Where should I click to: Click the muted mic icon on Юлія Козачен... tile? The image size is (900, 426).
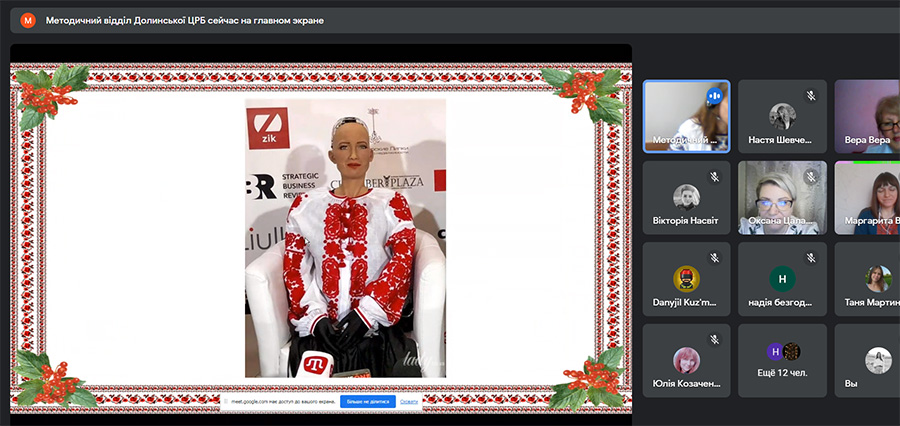coord(715,340)
